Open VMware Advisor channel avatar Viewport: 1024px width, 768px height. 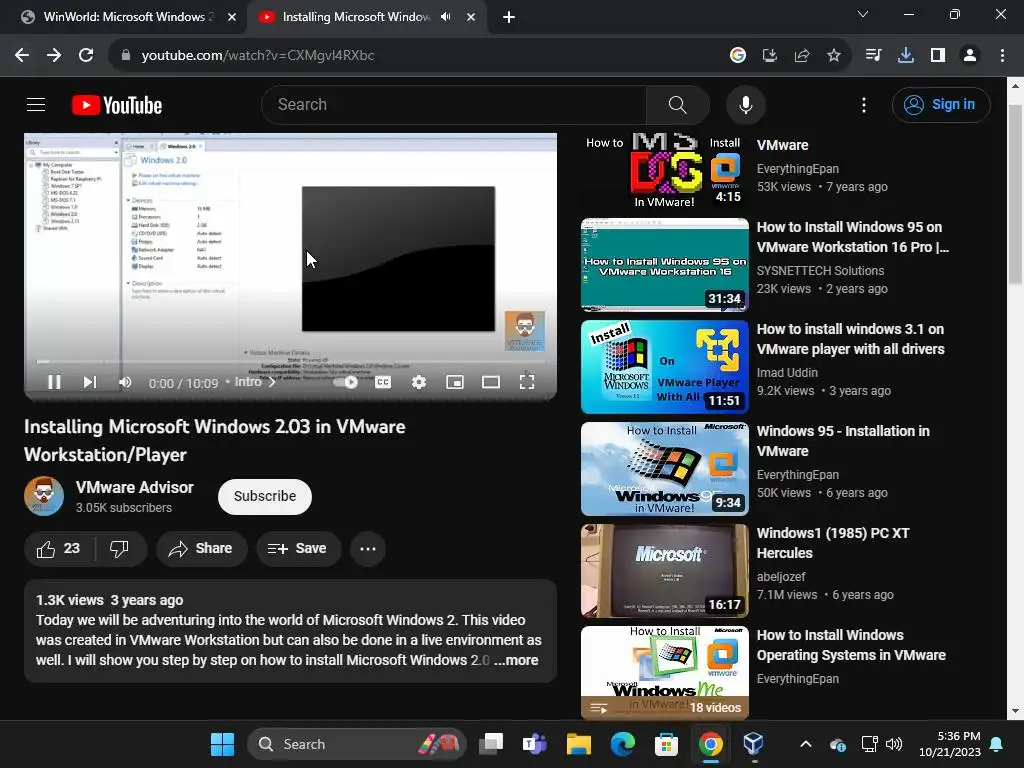44,496
